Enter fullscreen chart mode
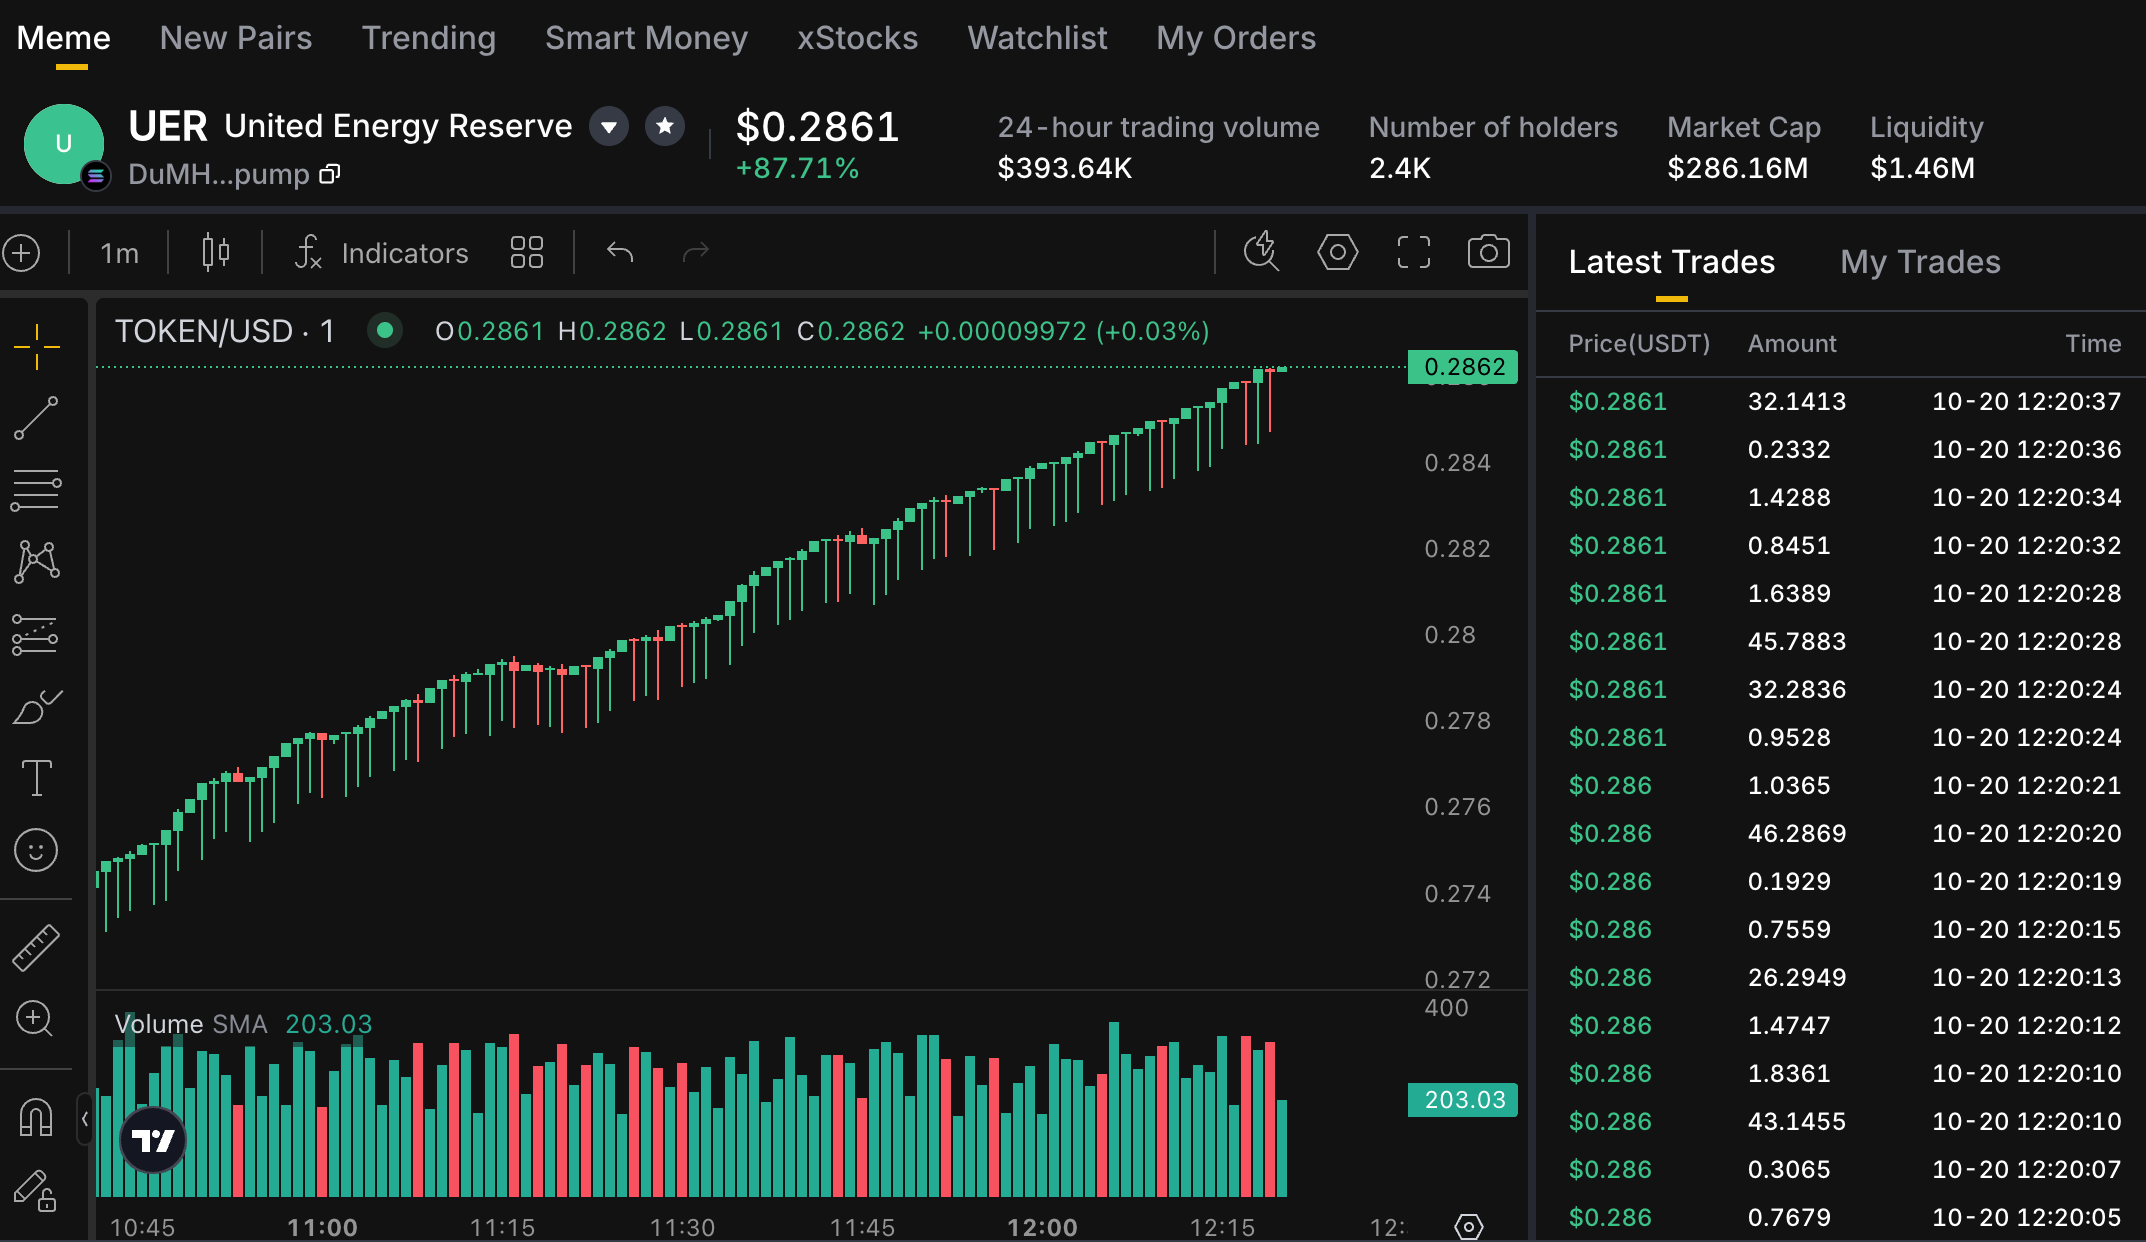Screen dimensions: 2146x1242 [1414, 252]
